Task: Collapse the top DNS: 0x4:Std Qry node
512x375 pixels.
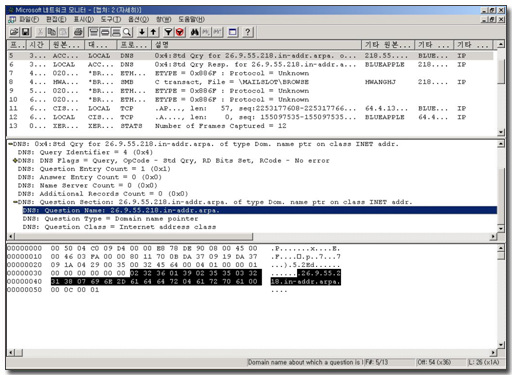Action: [x=11, y=144]
